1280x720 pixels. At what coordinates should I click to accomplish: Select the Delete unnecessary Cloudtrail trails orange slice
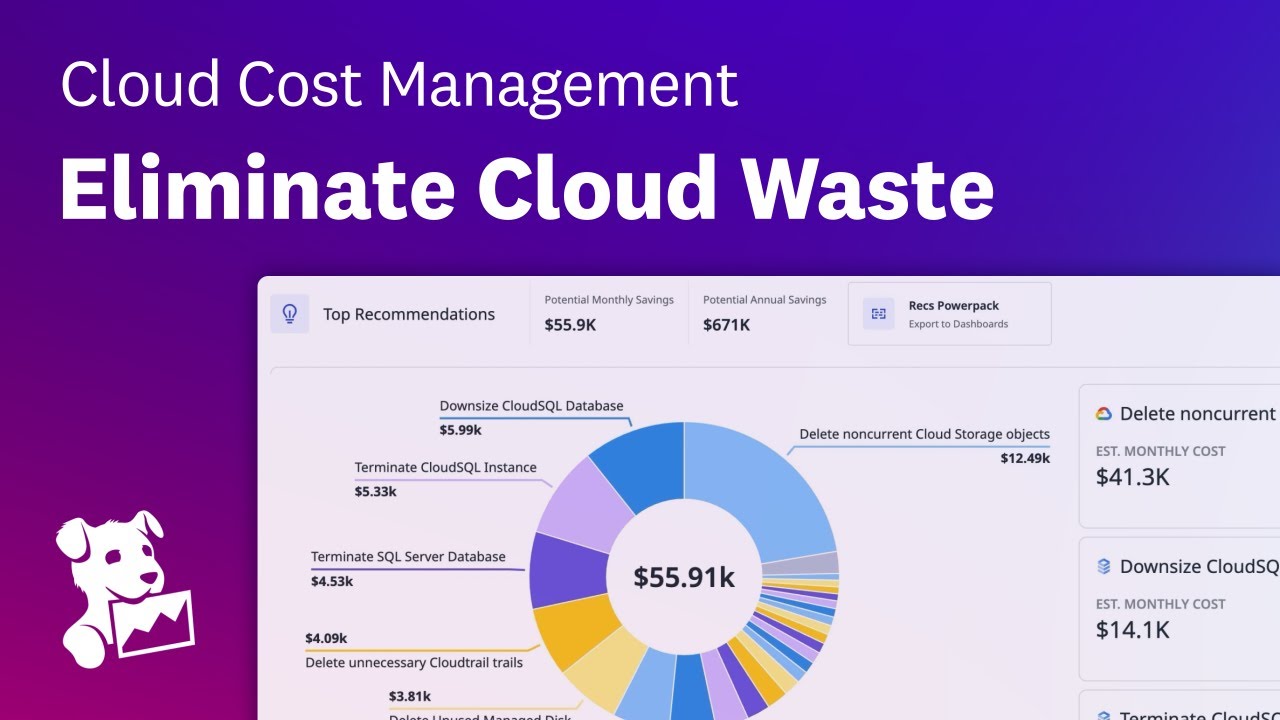575,631
